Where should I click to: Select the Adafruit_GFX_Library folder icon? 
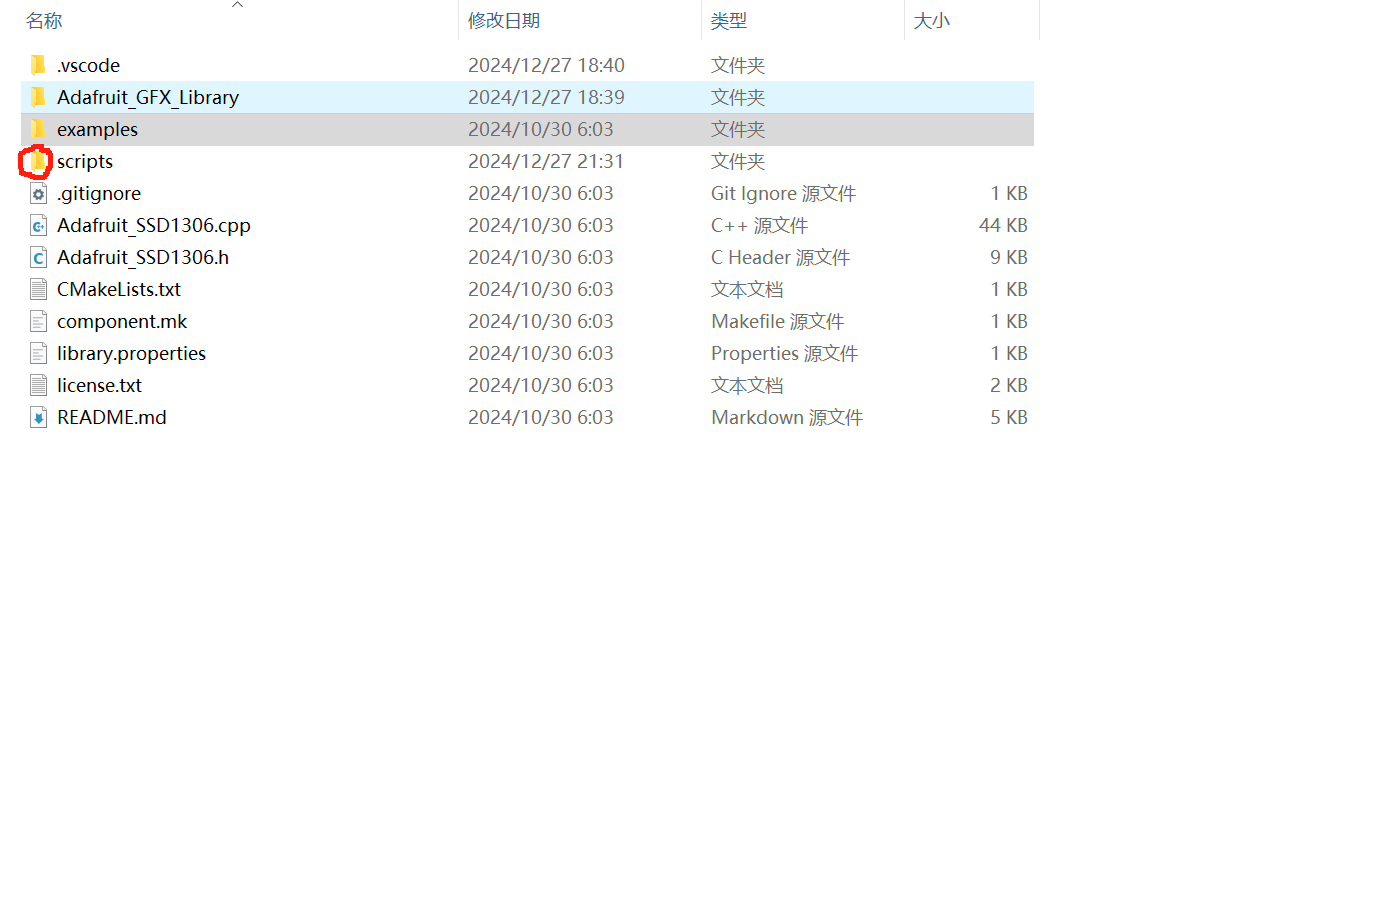point(38,97)
